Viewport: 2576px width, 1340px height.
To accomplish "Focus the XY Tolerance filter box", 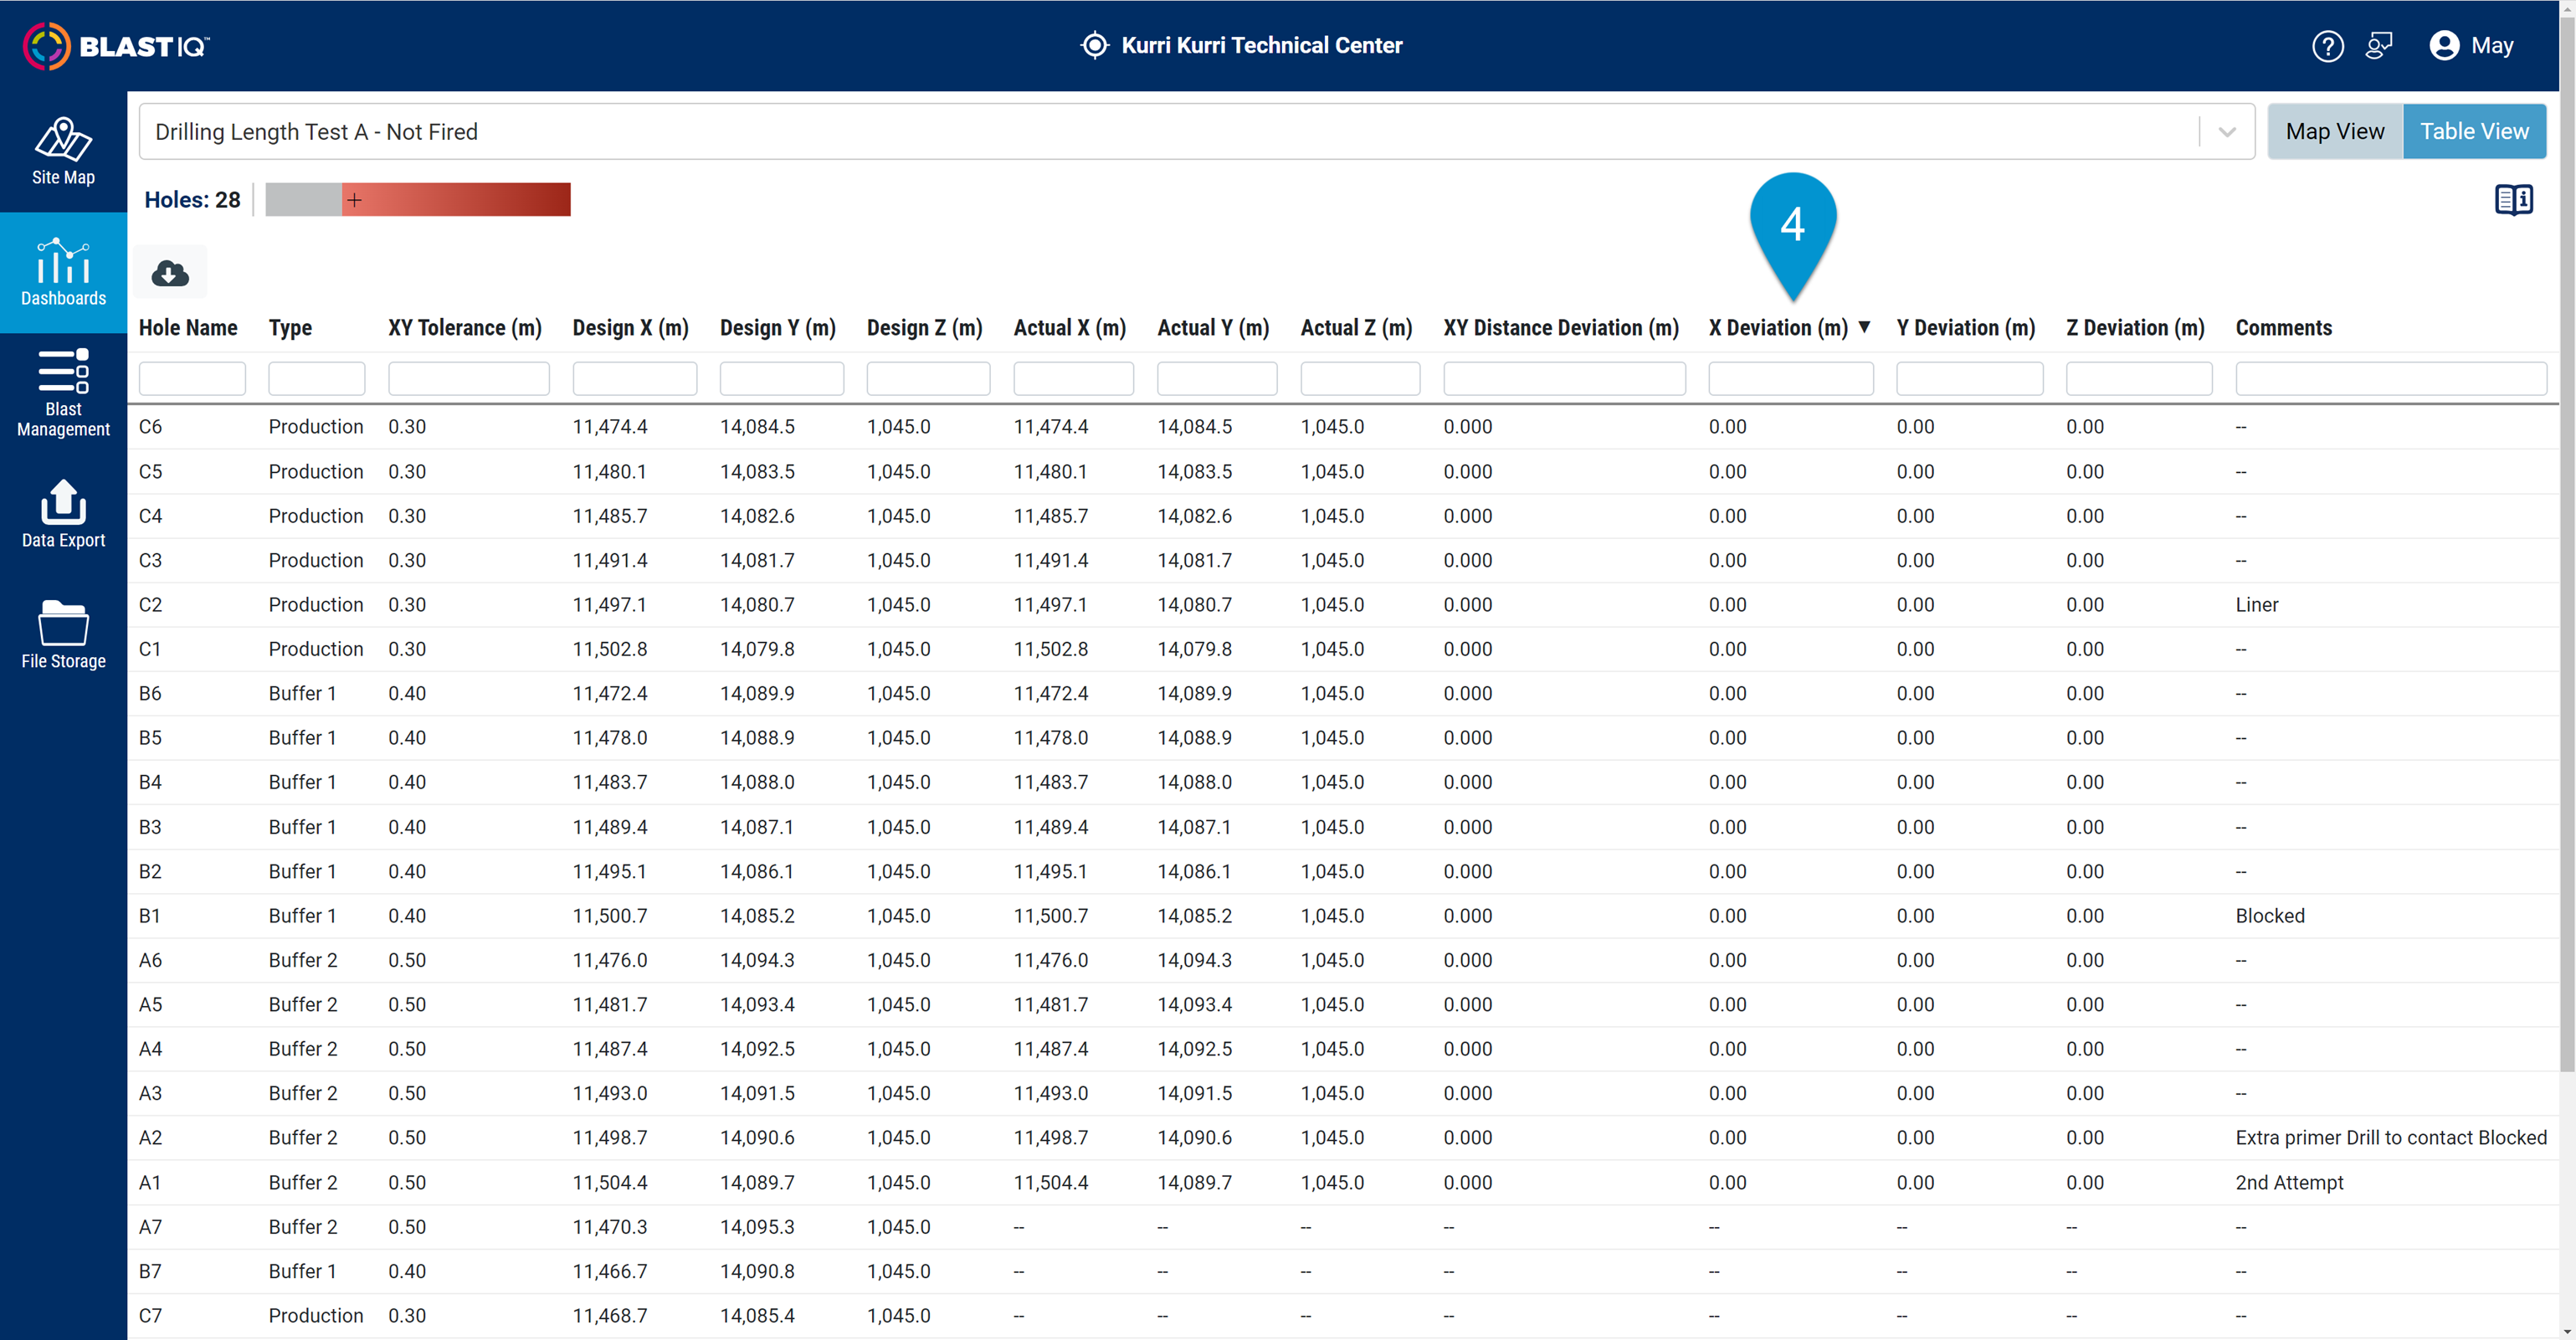I will point(469,378).
